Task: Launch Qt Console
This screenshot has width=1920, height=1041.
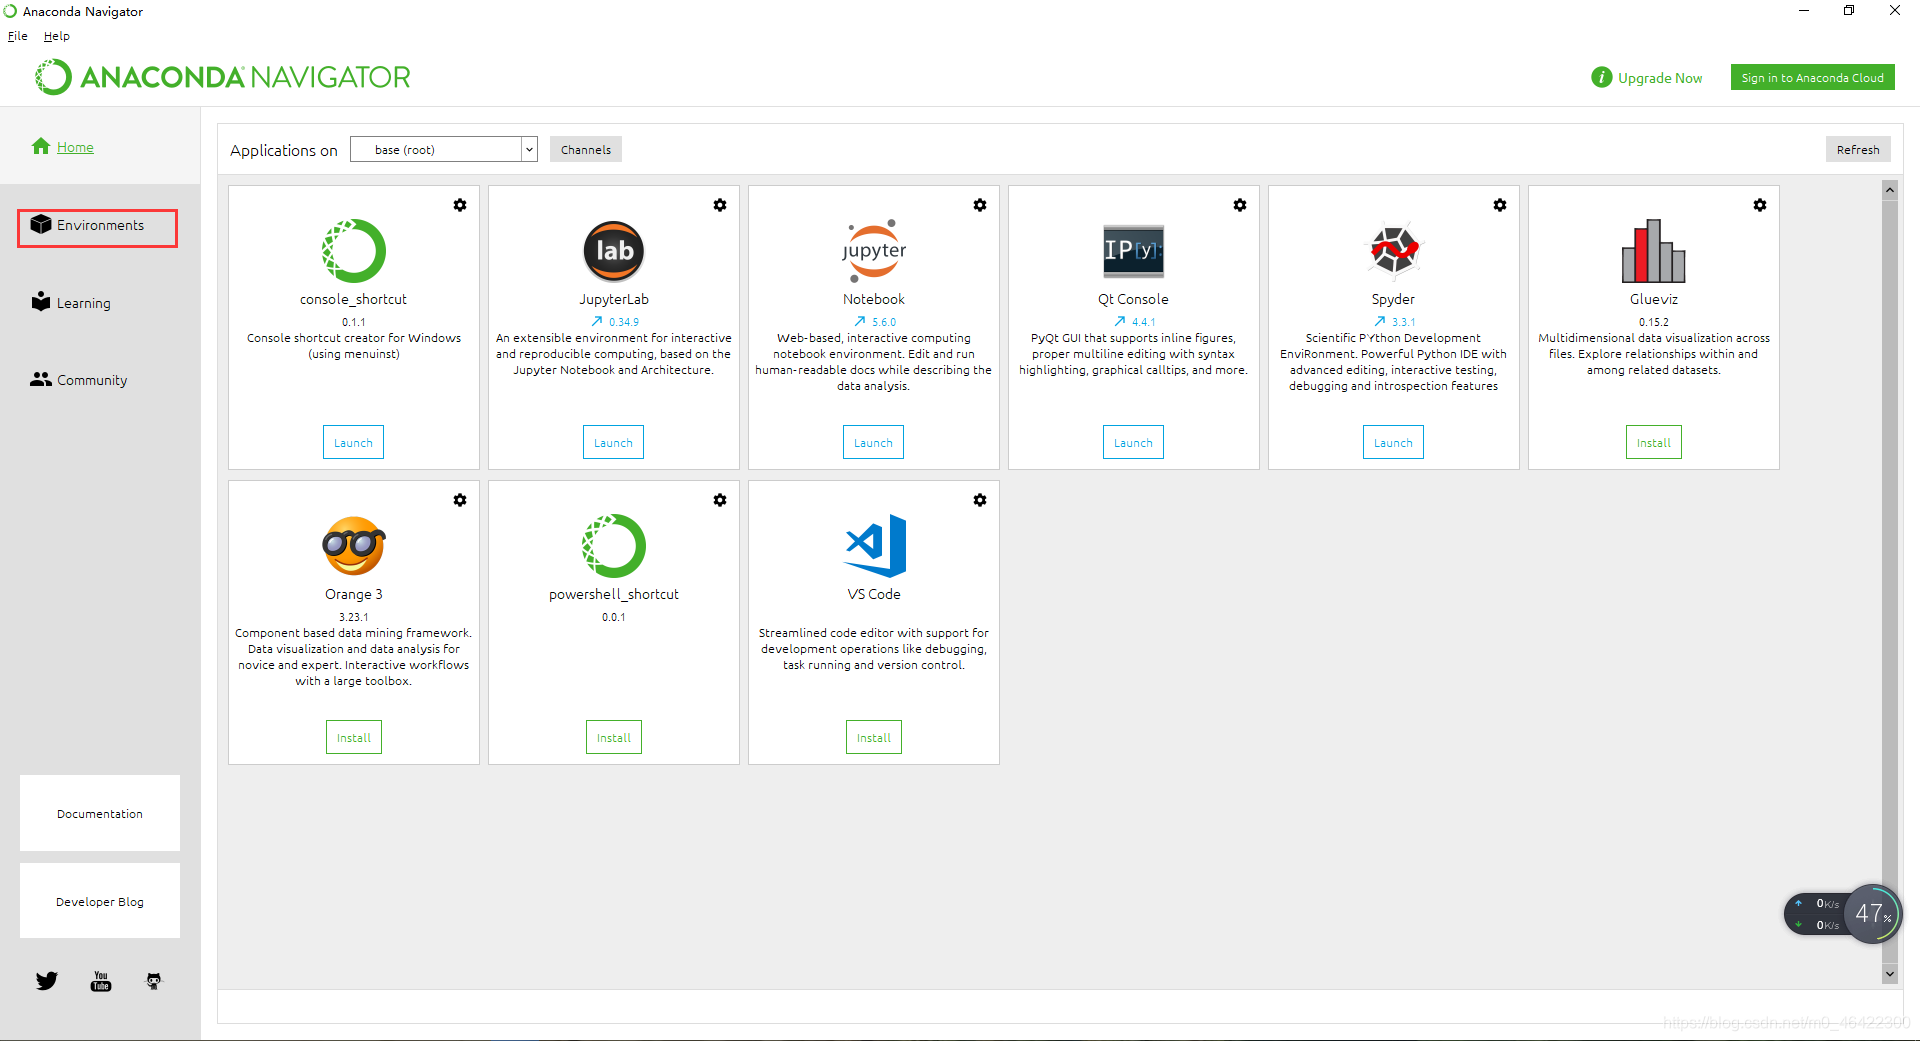Action: [1133, 442]
